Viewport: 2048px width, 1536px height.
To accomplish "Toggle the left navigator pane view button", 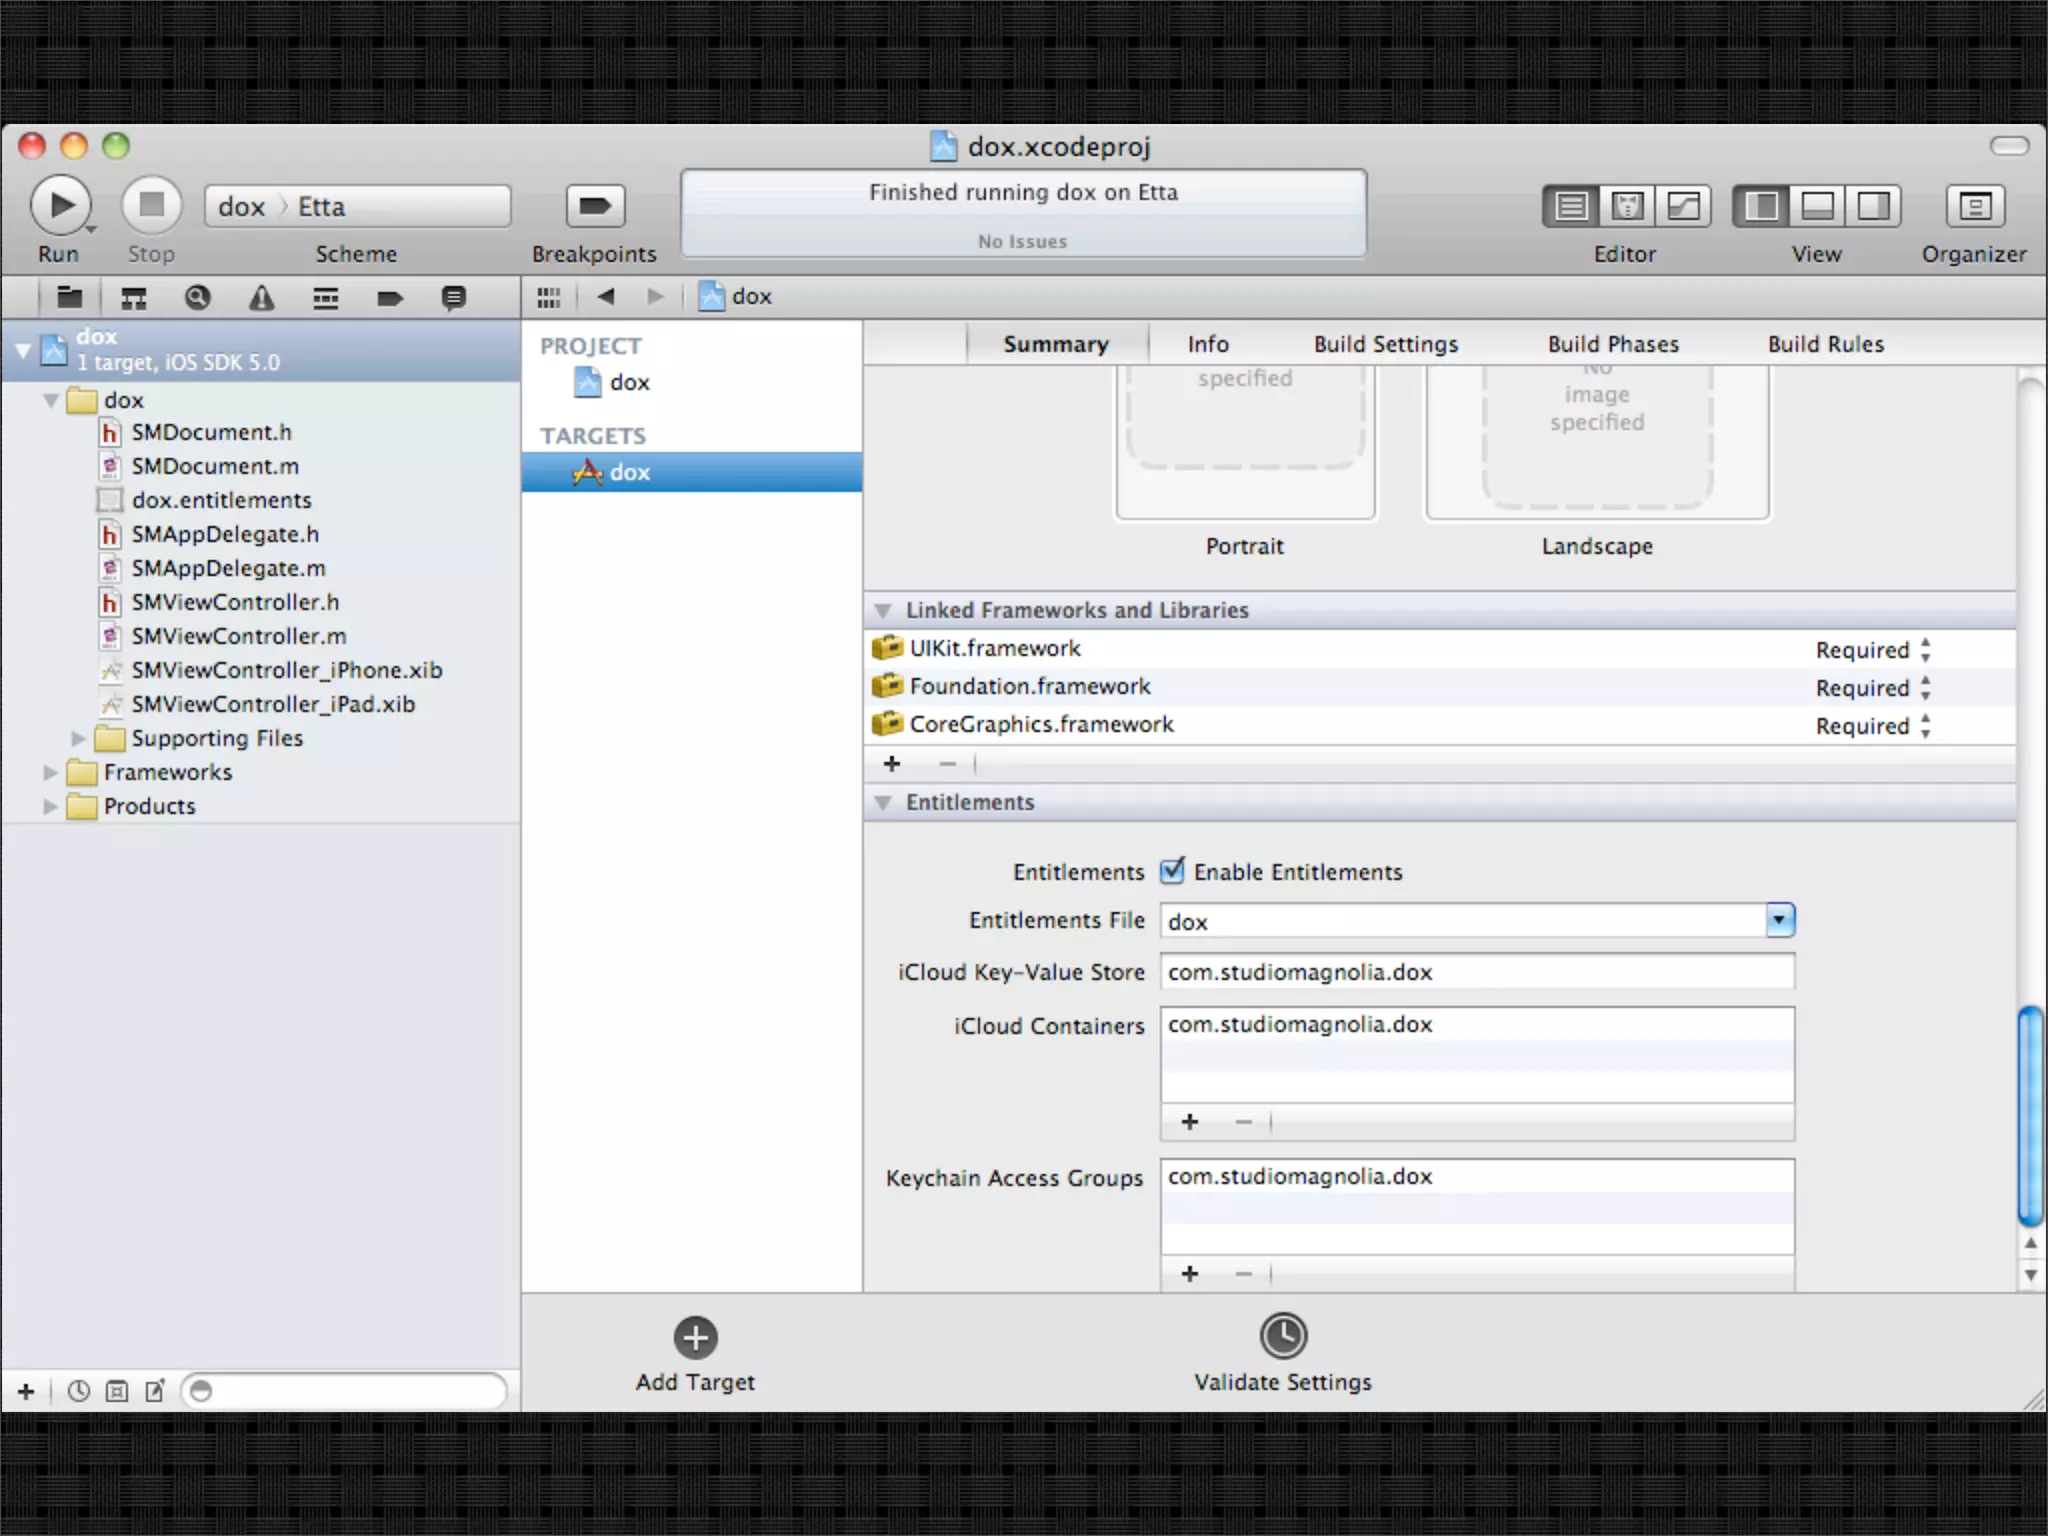I will pyautogui.click(x=1761, y=206).
